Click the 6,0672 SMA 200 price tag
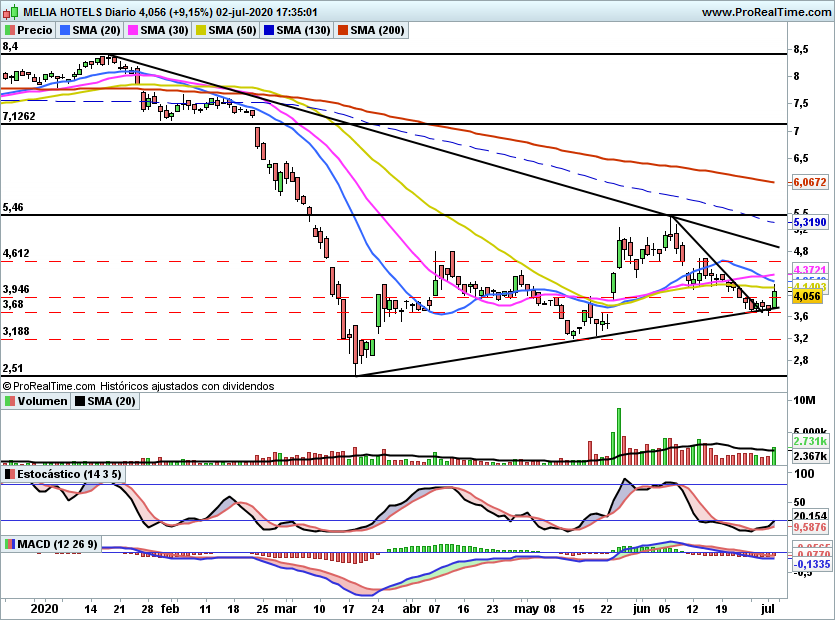Viewport: 835px width, 620px height. (810, 182)
